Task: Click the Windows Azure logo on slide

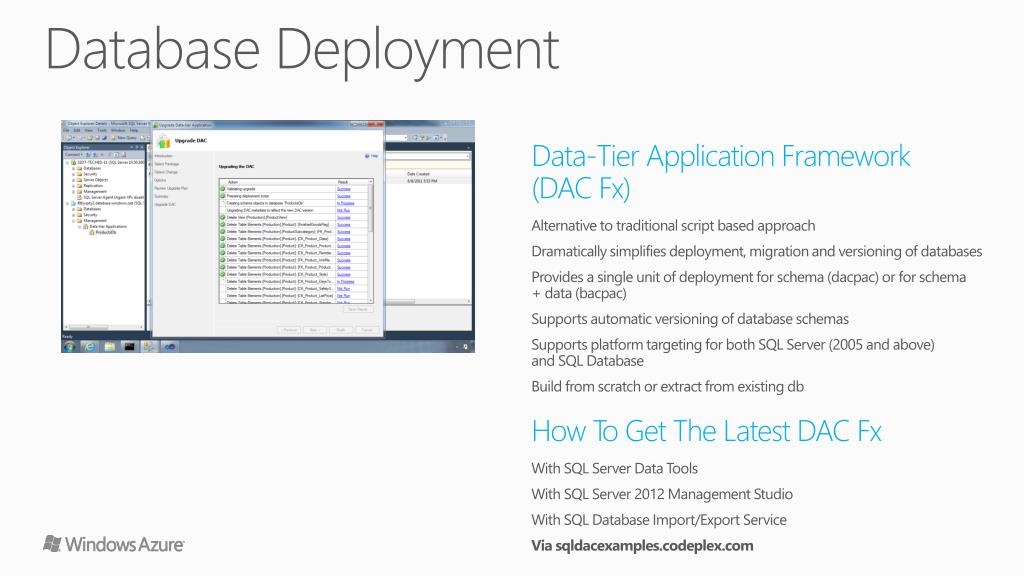Action: click(x=114, y=544)
